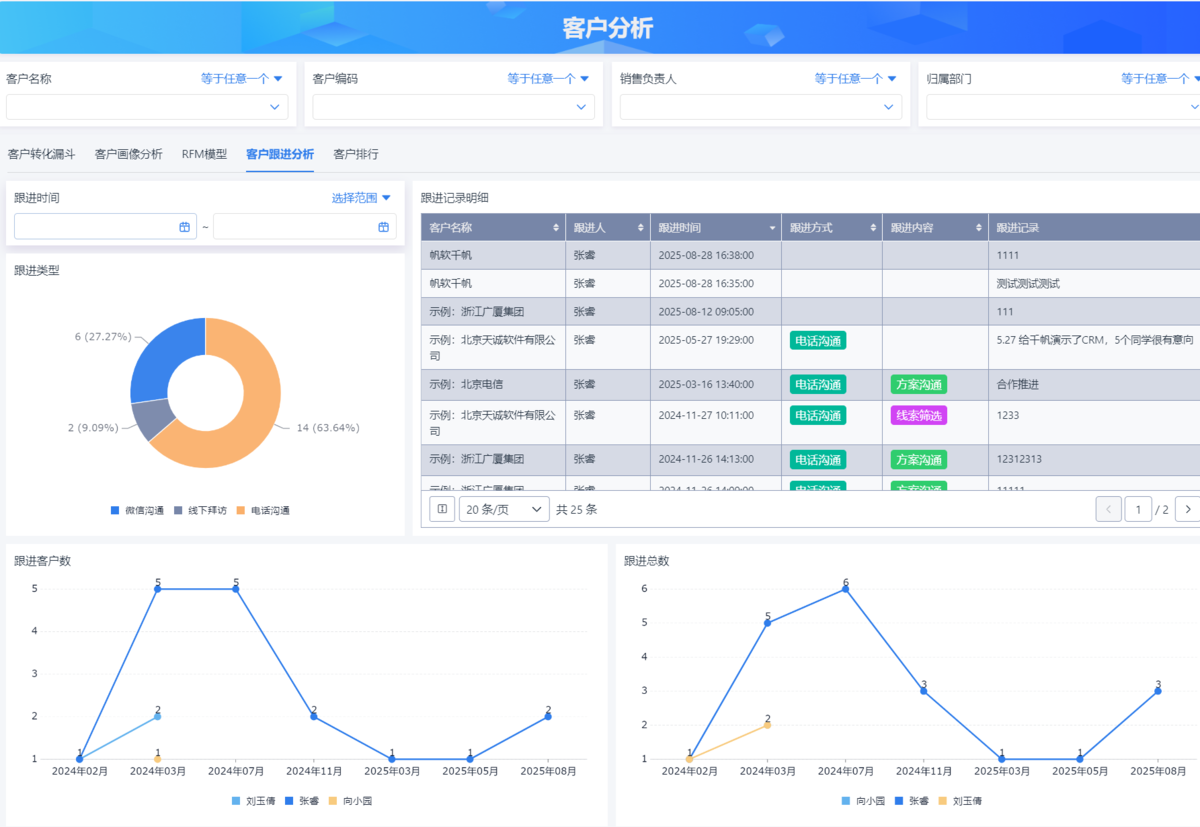Open the 20条/页 page size dropdown
This screenshot has height=827, width=1200.
click(504, 509)
